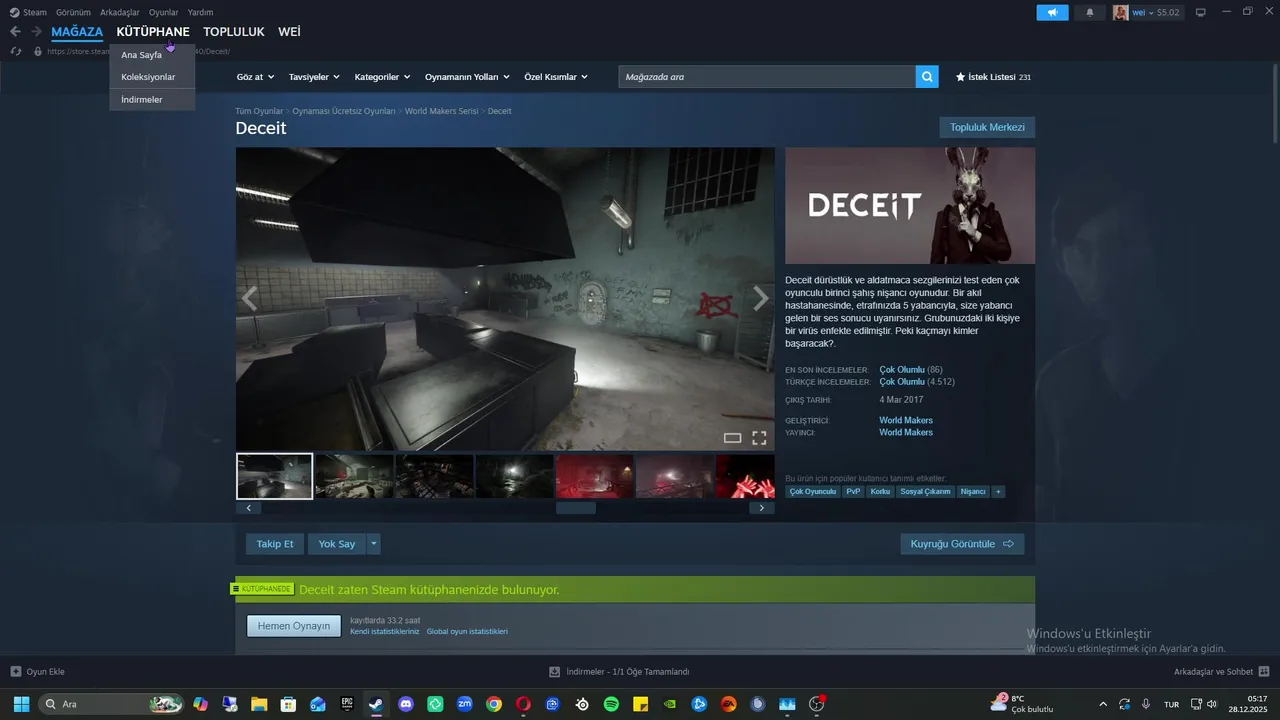Click the plus to add tag
This screenshot has height=720, width=1280.
[997, 492]
